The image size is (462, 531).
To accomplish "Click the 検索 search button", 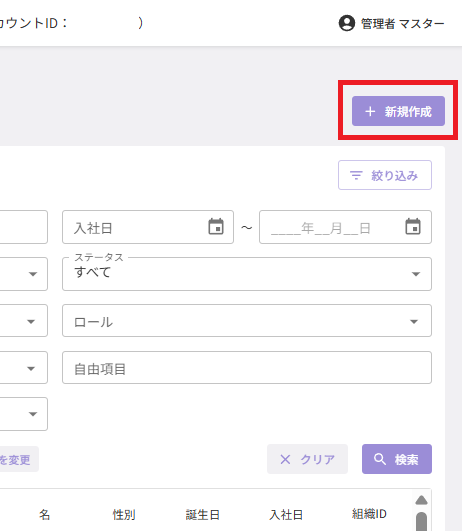I will (x=397, y=459).
